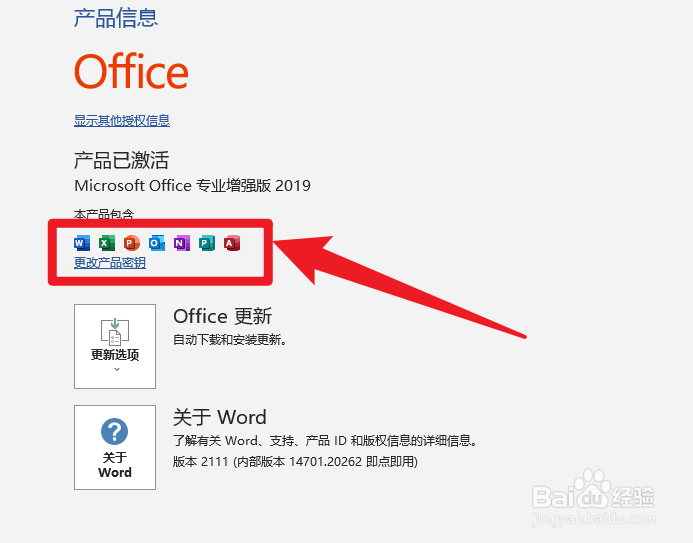Click the OneNote app icon
693x543 pixels.
point(182,243)
